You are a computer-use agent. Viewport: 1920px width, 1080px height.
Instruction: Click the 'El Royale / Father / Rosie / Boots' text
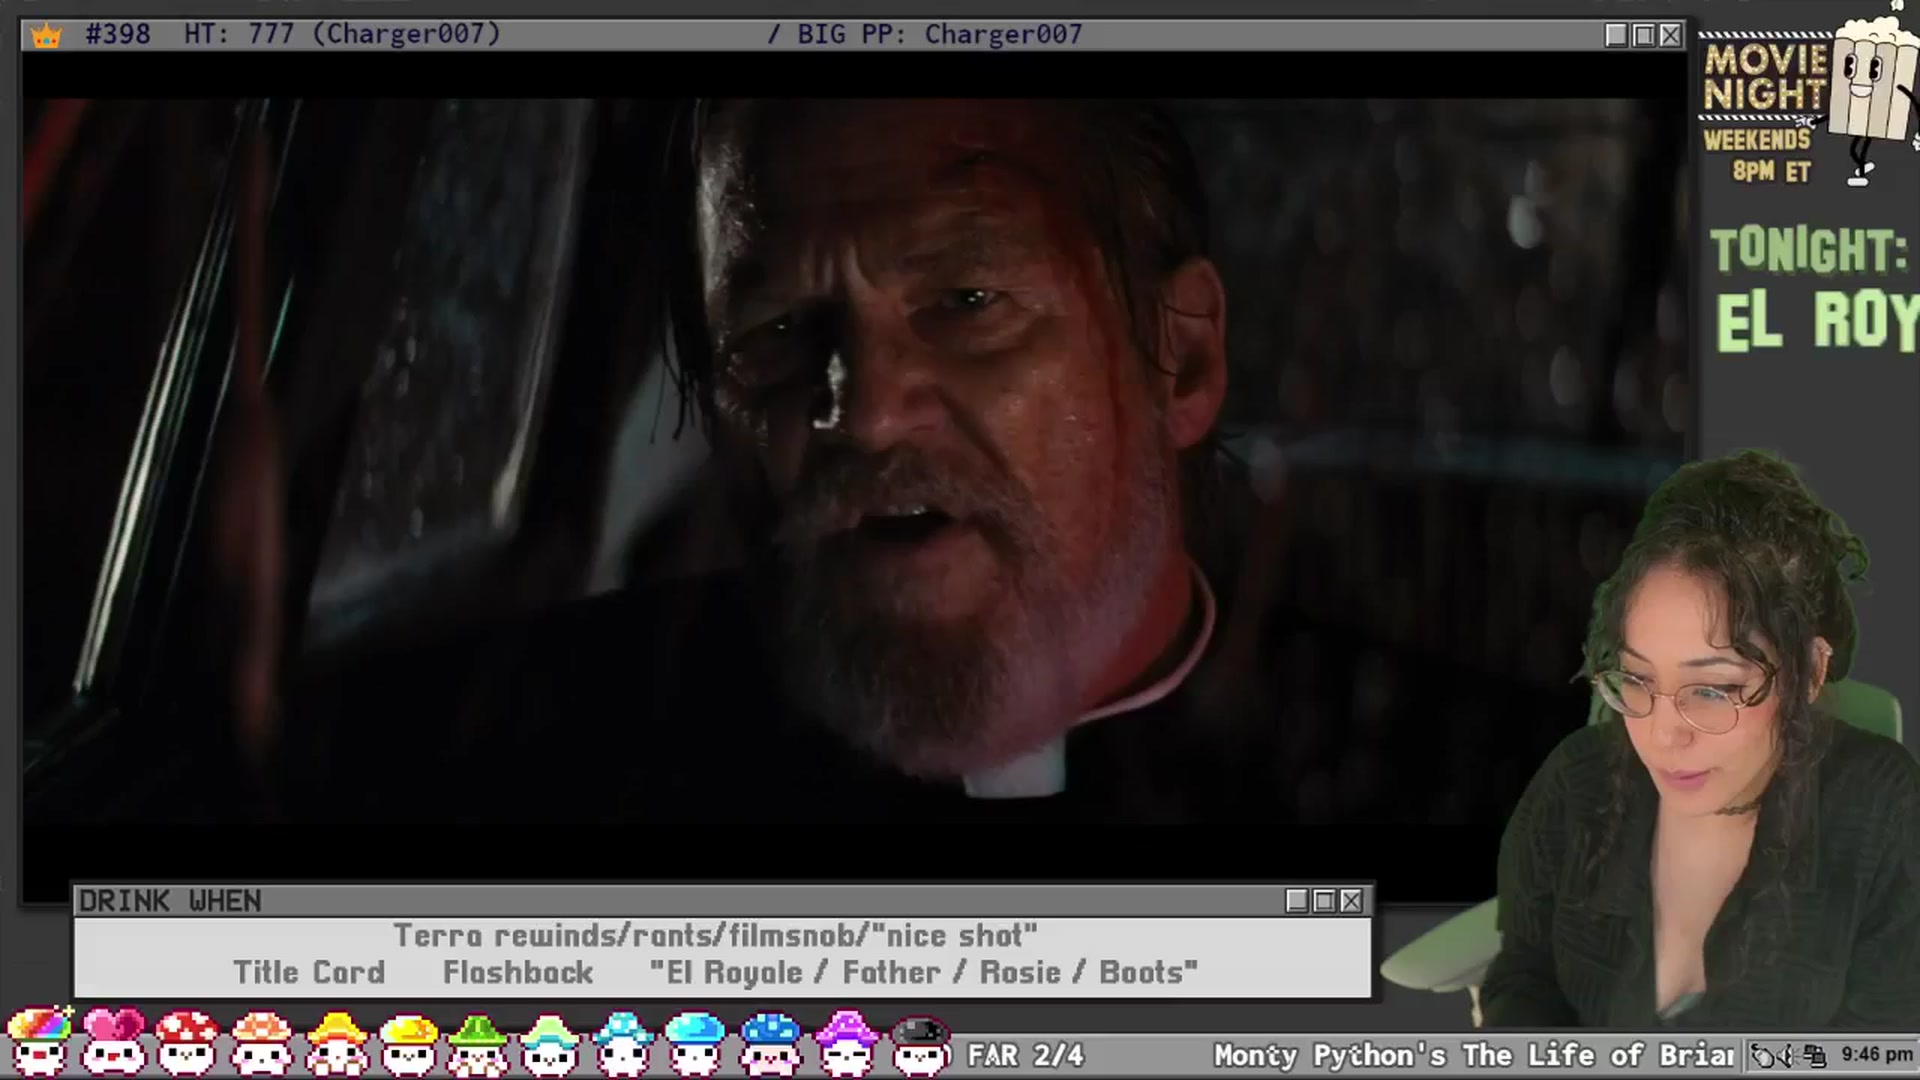[x=923, y=972]
